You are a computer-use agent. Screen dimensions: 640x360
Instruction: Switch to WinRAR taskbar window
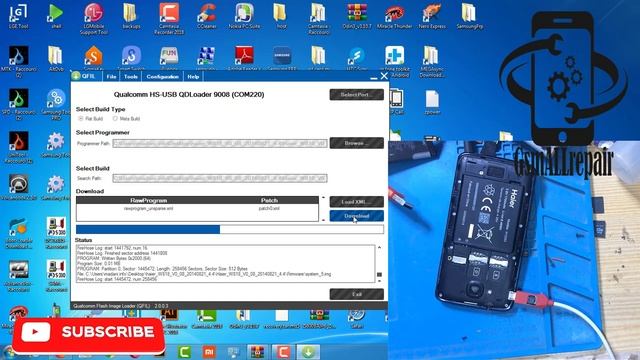point(257,352)
